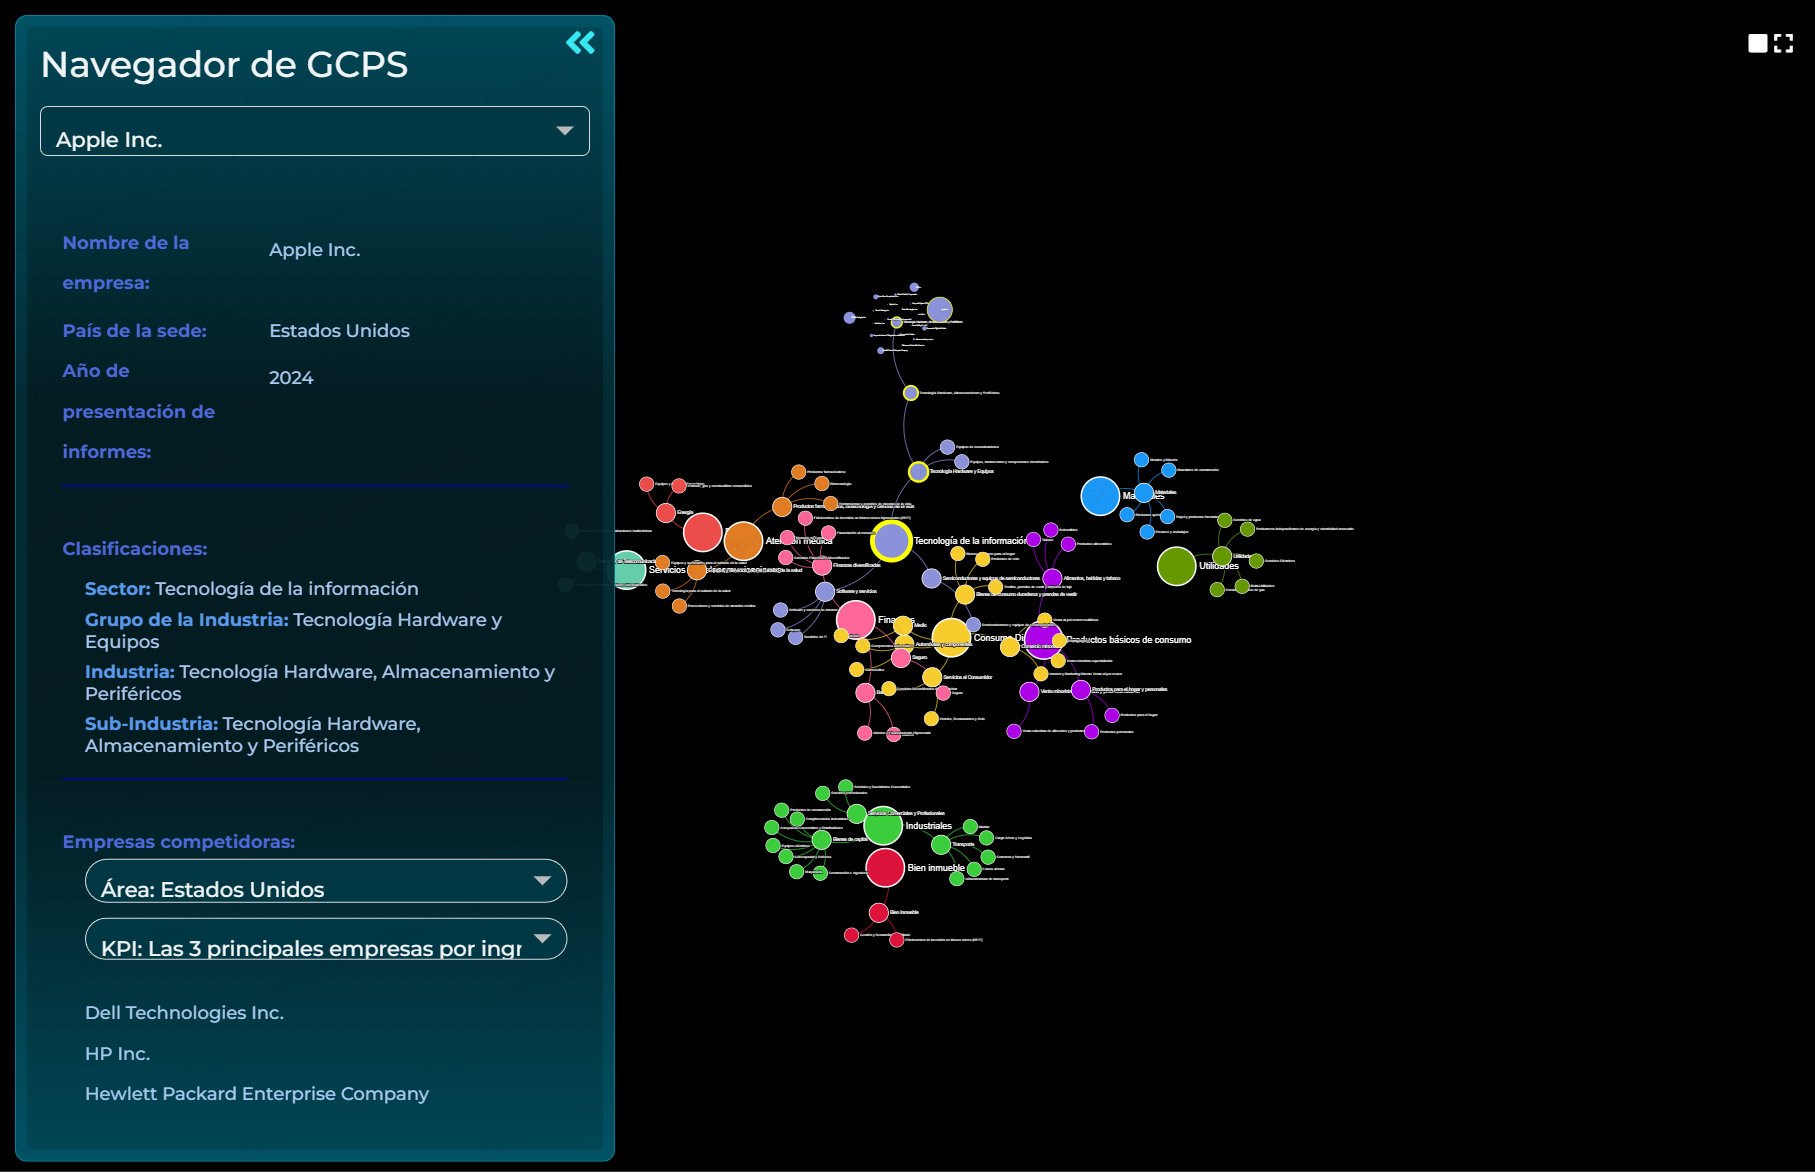
Task: Click the 2024 reporting year value
Action: pos(291,378)
